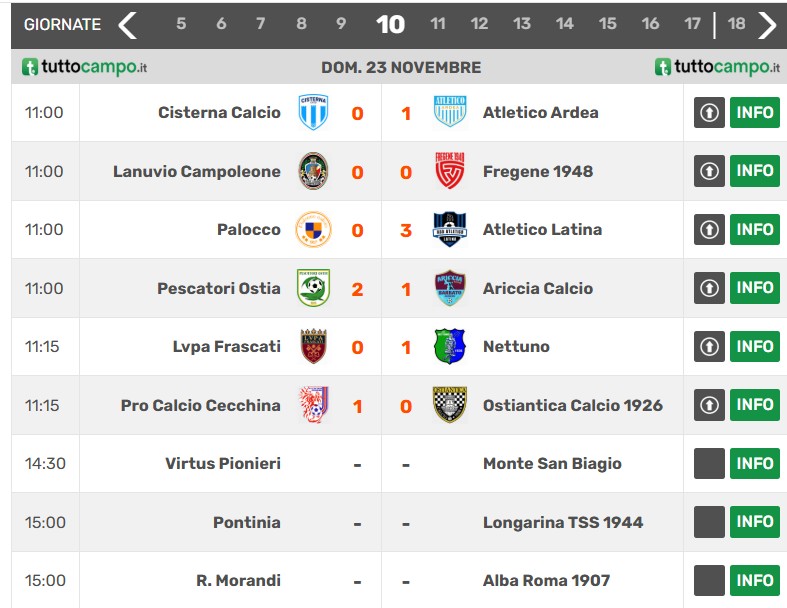The height and width of the screenshot is (608, 787).
Task: Click the left tuttocampo.it logo
Action: [x=85, y=67]
